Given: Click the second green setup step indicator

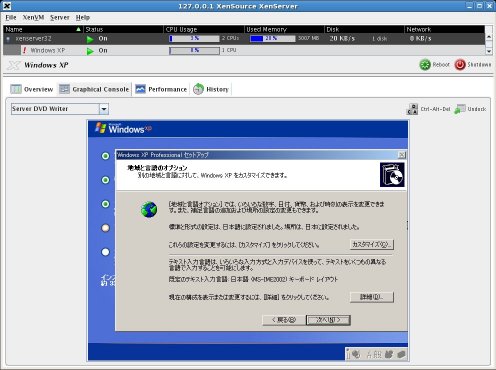Looking at the screenshot, I should pos(105,180).
